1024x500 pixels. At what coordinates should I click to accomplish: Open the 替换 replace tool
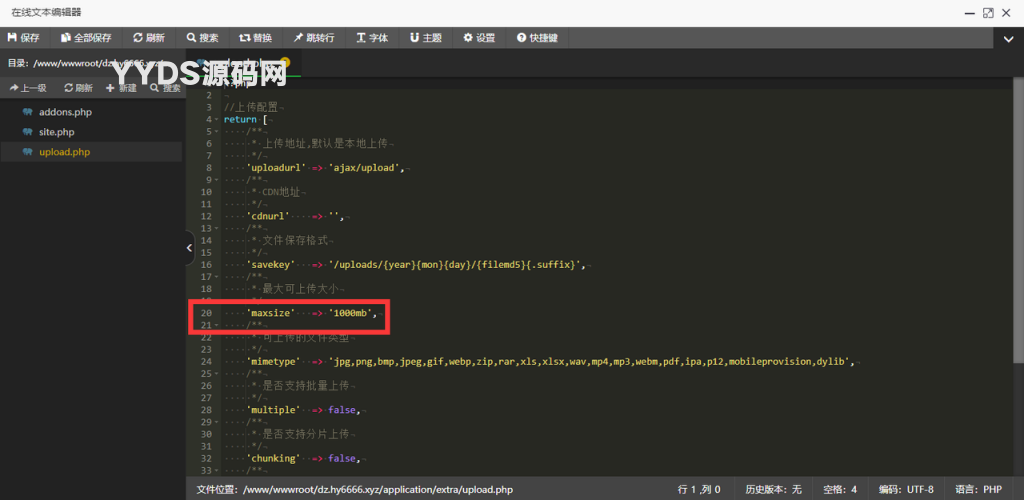[x=255, y=38]
